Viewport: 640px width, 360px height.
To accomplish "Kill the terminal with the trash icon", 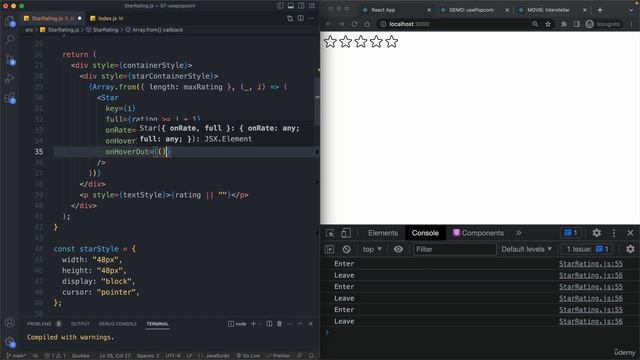I will pyautogui.click(x=280, y=324).
